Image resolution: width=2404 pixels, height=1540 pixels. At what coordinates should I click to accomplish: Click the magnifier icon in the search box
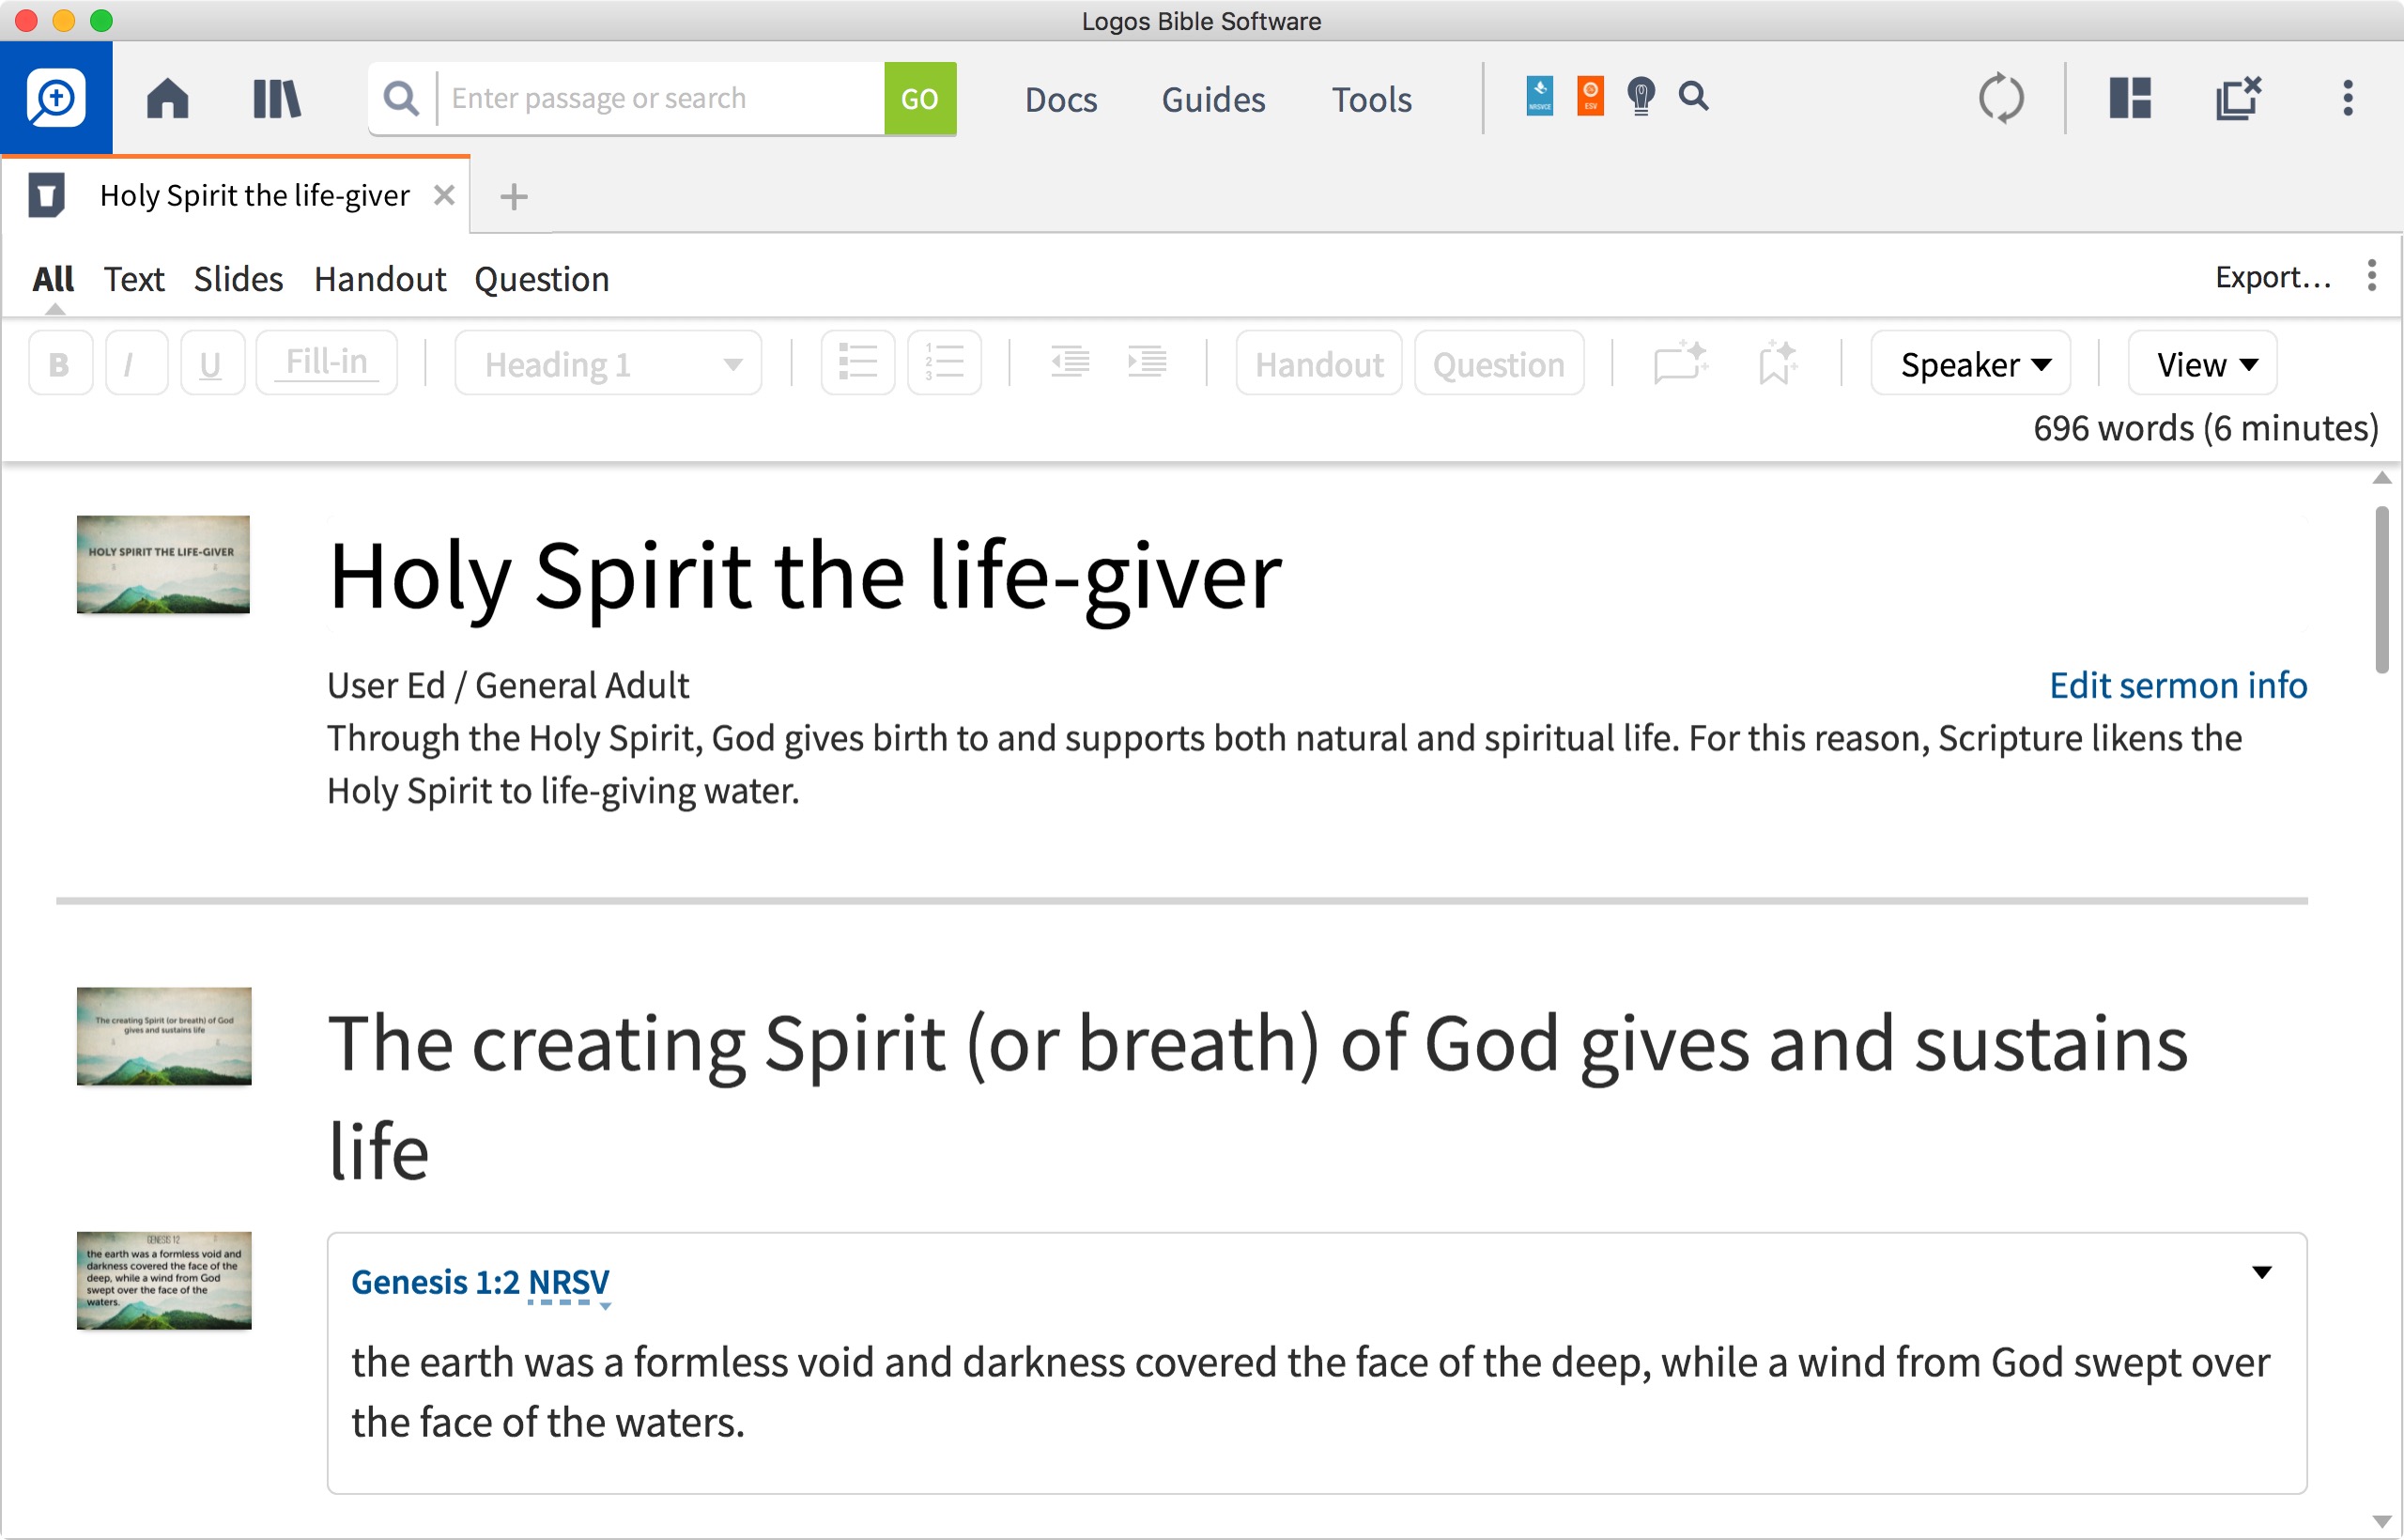click(x=401, y=98)
